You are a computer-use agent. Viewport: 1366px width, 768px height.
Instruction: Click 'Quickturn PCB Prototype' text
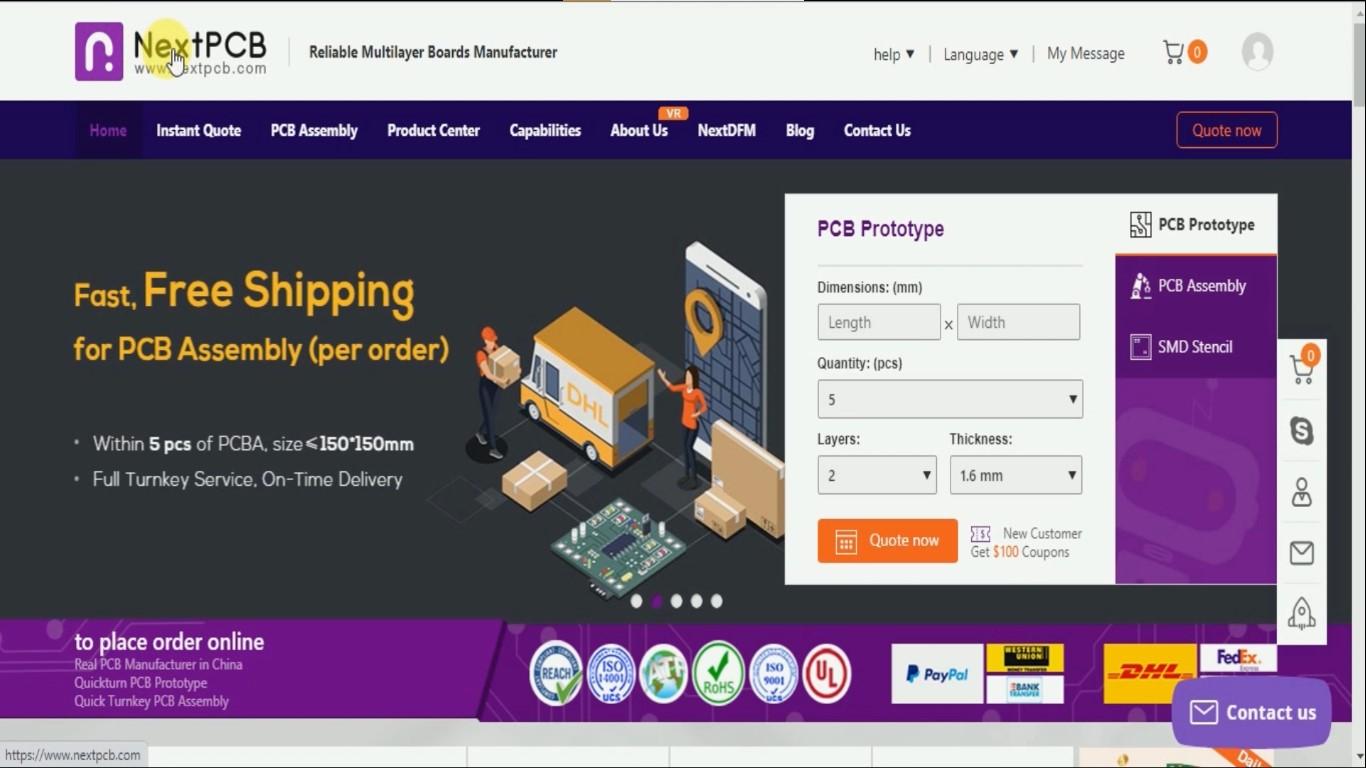pyautogui.click(x=141, y=683)
